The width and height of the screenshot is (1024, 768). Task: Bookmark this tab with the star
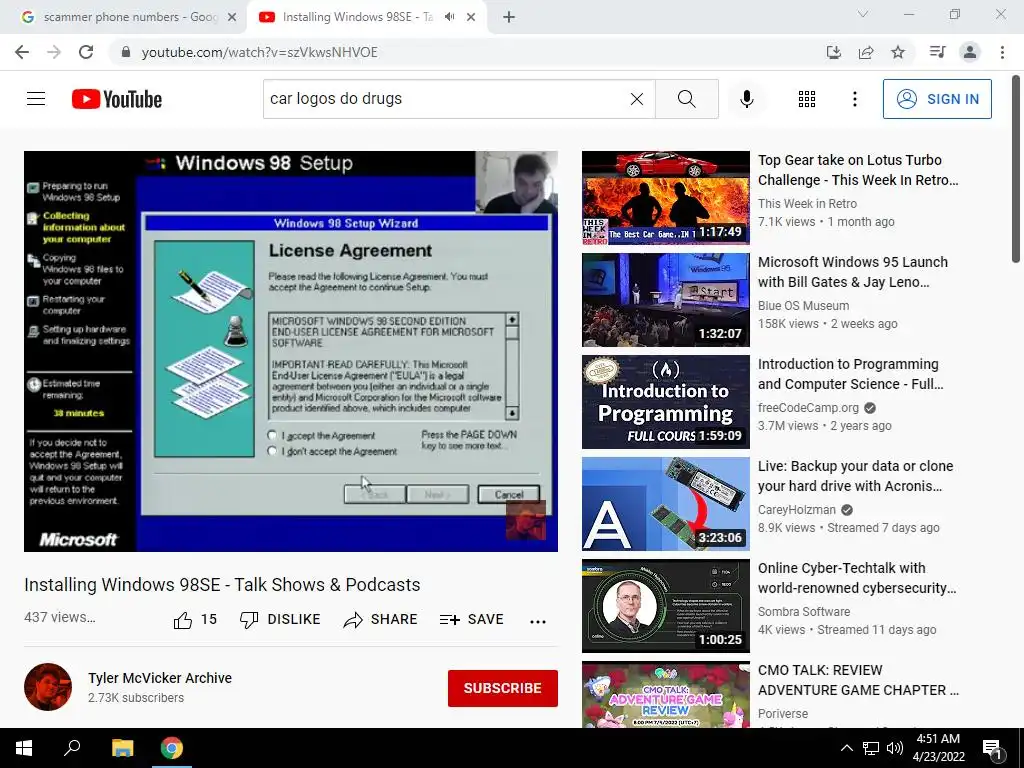coord(898,52)
